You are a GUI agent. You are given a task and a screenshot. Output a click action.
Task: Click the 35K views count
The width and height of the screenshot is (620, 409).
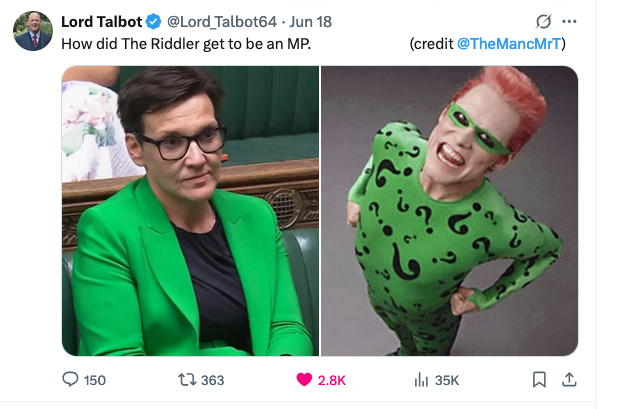coord(447,381)
